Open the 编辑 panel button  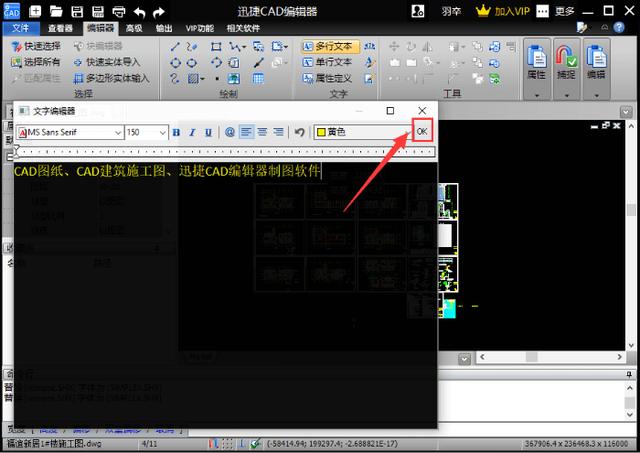[596, 69]
